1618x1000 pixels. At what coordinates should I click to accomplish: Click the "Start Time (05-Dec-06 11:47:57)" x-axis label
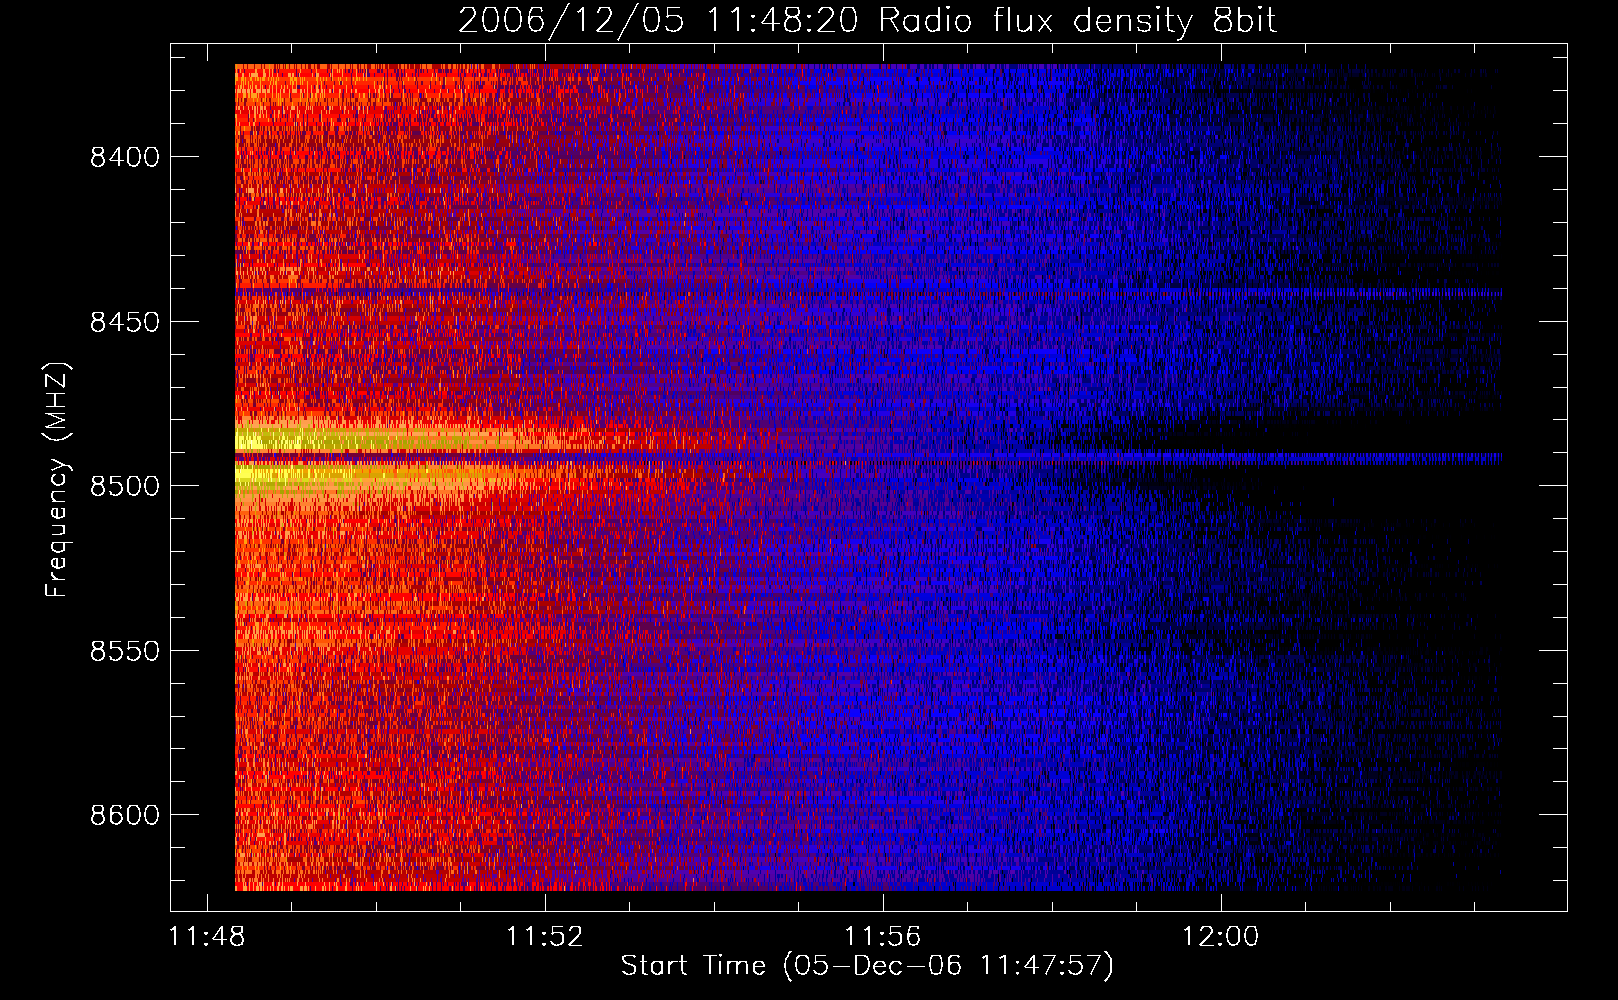[867, 966]
